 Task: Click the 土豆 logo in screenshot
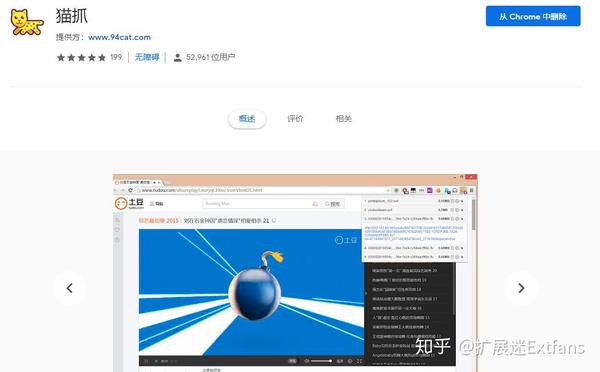pyautogui.click(x=129, y=204)
